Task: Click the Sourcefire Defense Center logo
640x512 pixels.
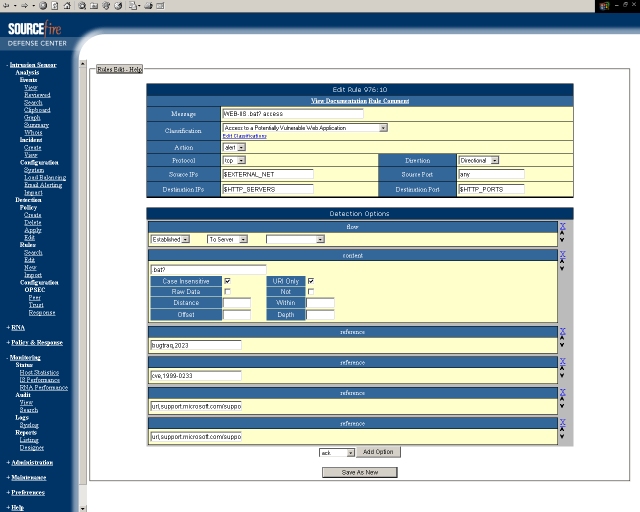Action: point(37,34)
